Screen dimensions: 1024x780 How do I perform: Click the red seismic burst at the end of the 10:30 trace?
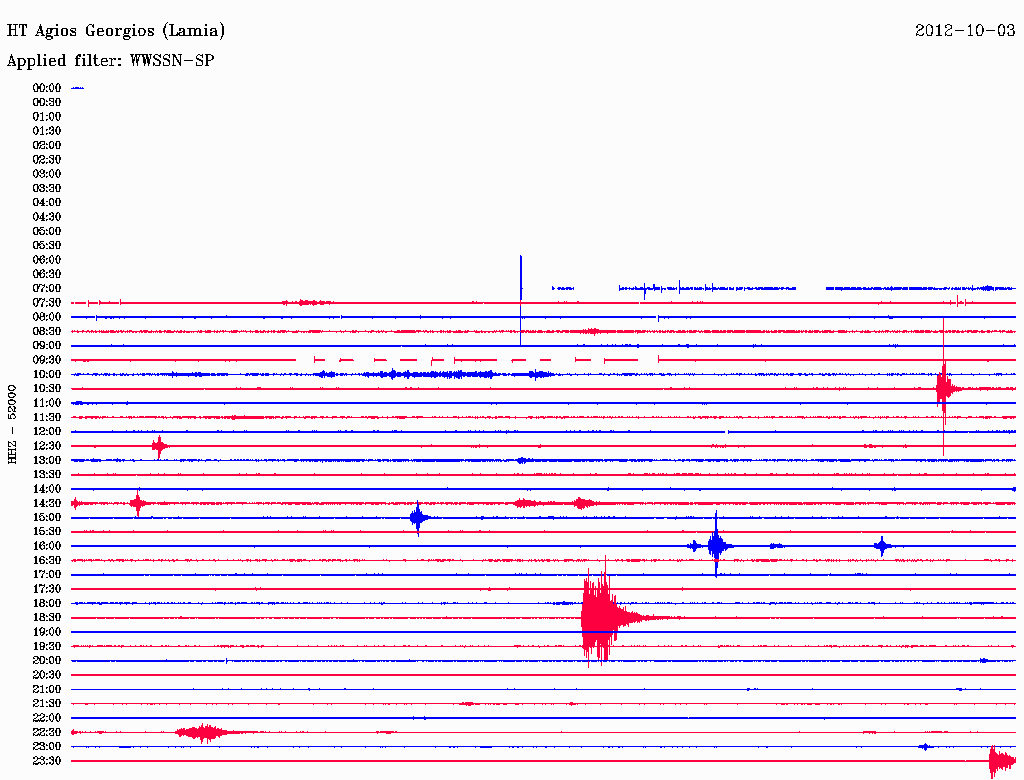(x=944, y=389)
